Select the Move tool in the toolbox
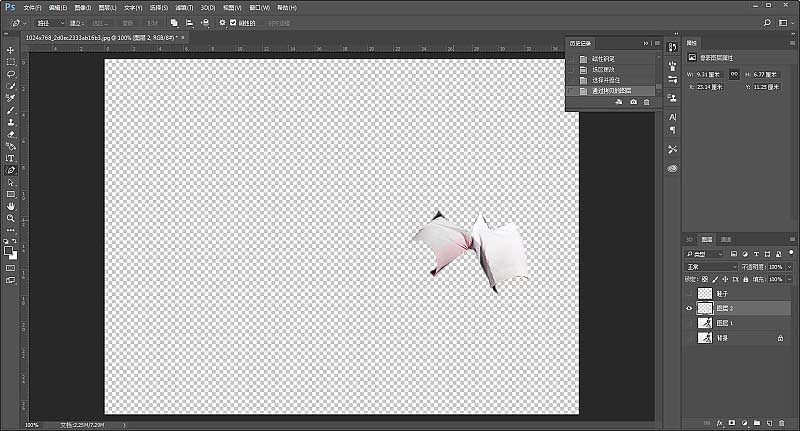800x431 pixels. point(11,50)
